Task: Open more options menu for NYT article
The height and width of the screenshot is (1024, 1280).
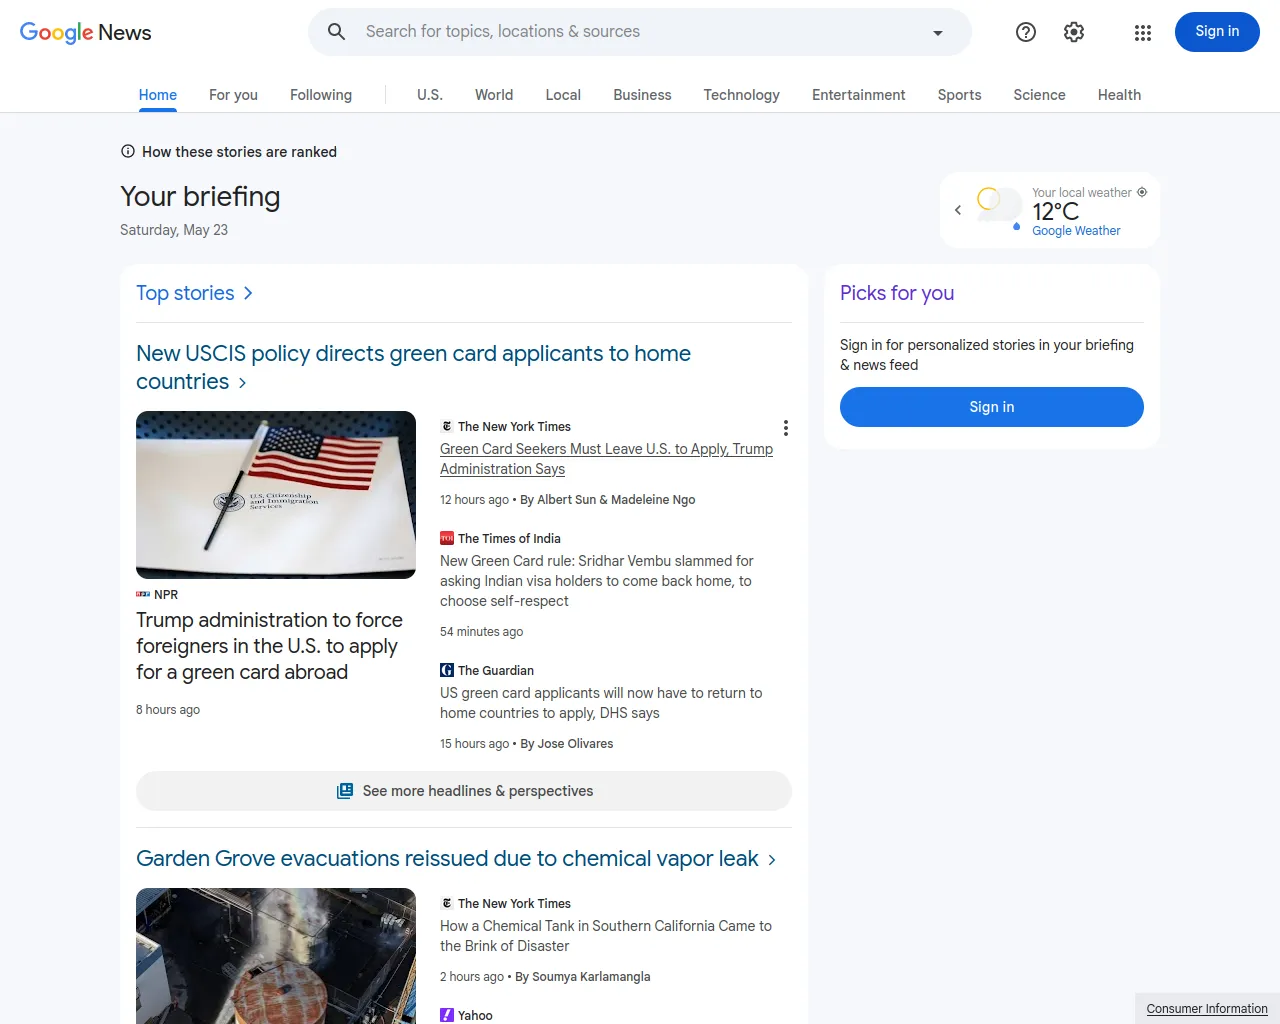Action: pos(786,428)
